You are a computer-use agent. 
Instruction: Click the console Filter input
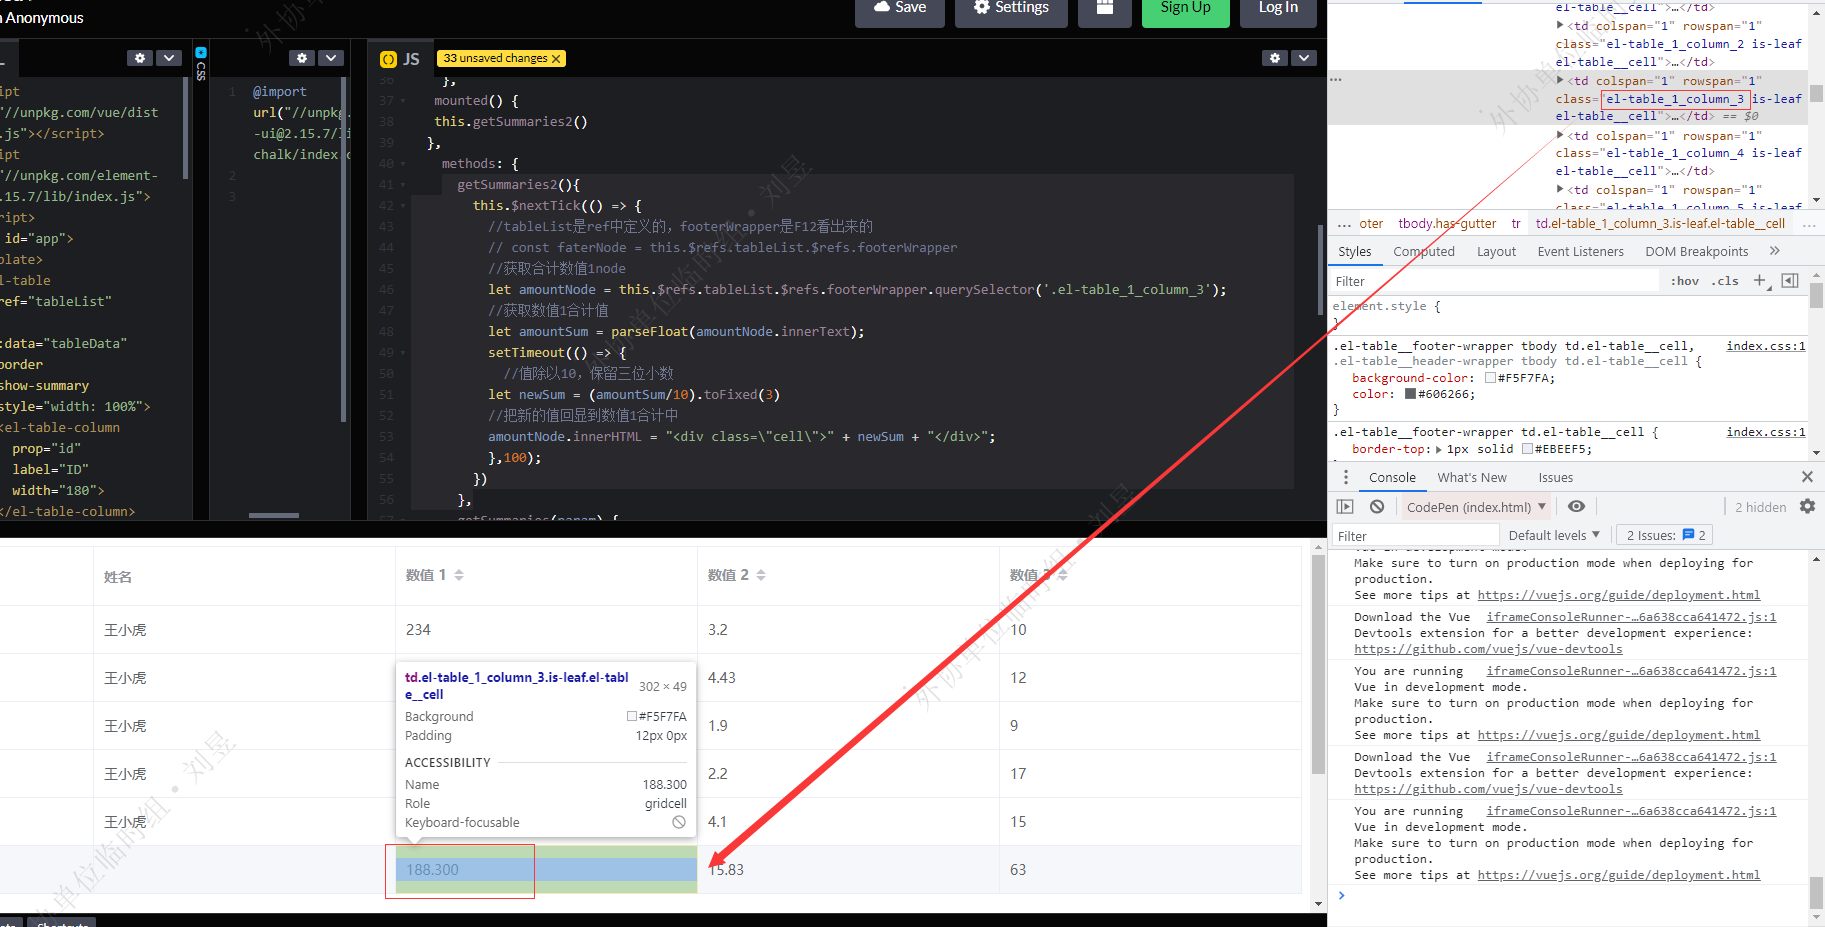coord(1416,536)
